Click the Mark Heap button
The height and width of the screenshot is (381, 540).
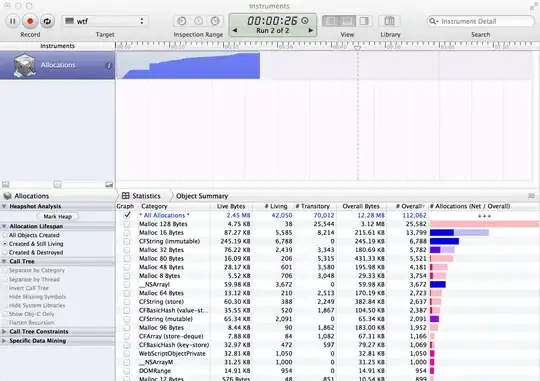[x=58, y=216]
